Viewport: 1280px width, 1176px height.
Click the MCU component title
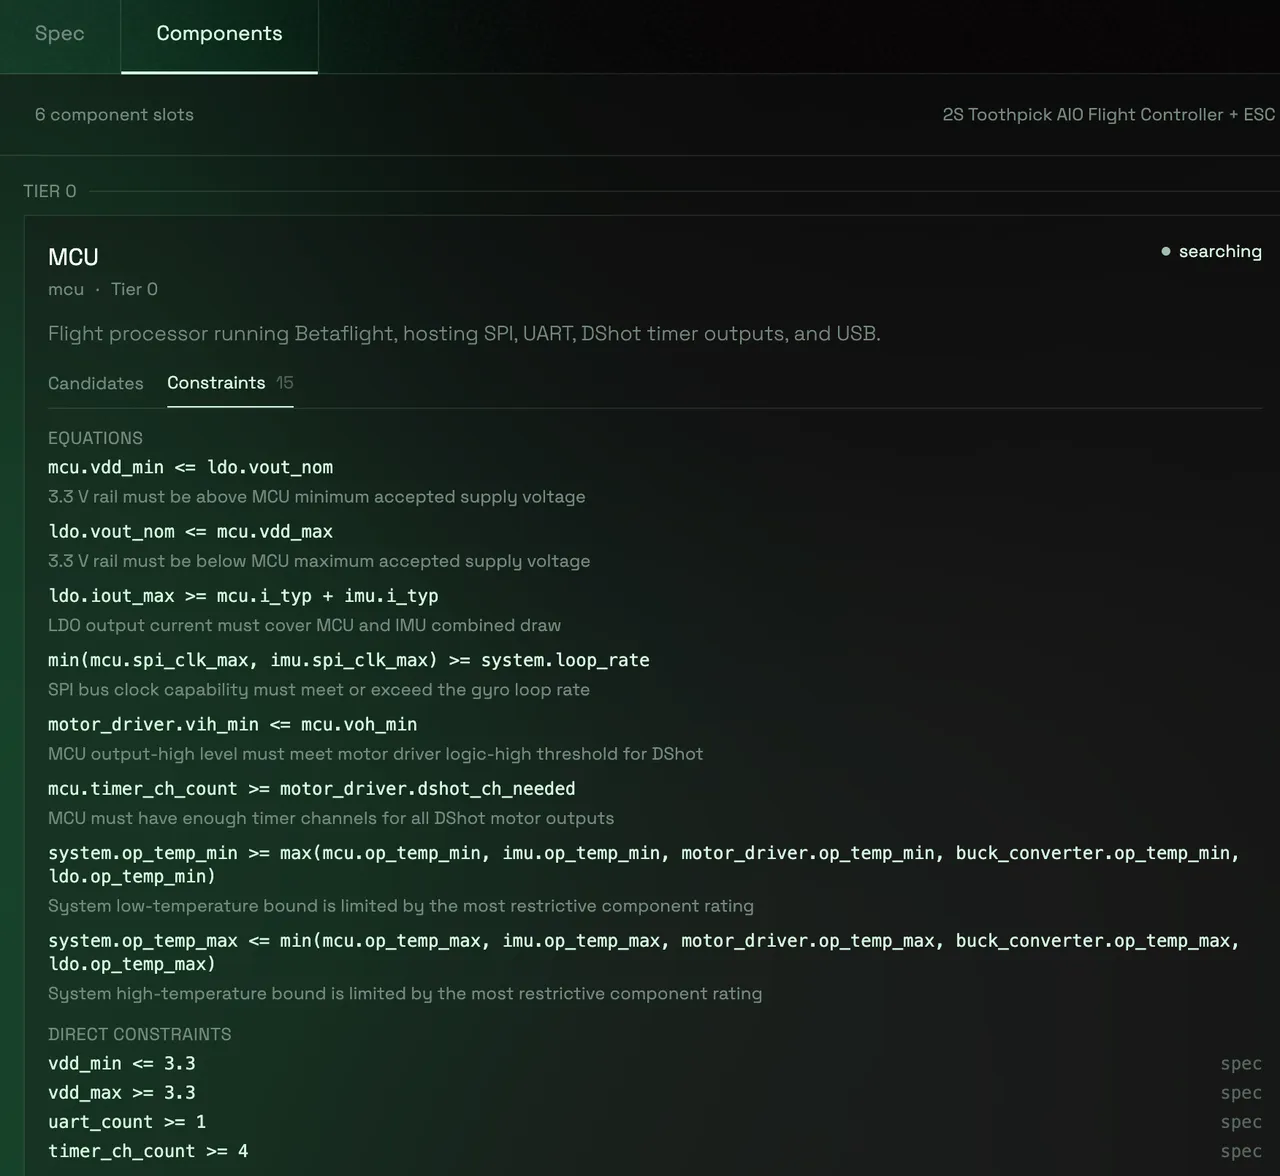pyautogui.click(x=73, y=257)
